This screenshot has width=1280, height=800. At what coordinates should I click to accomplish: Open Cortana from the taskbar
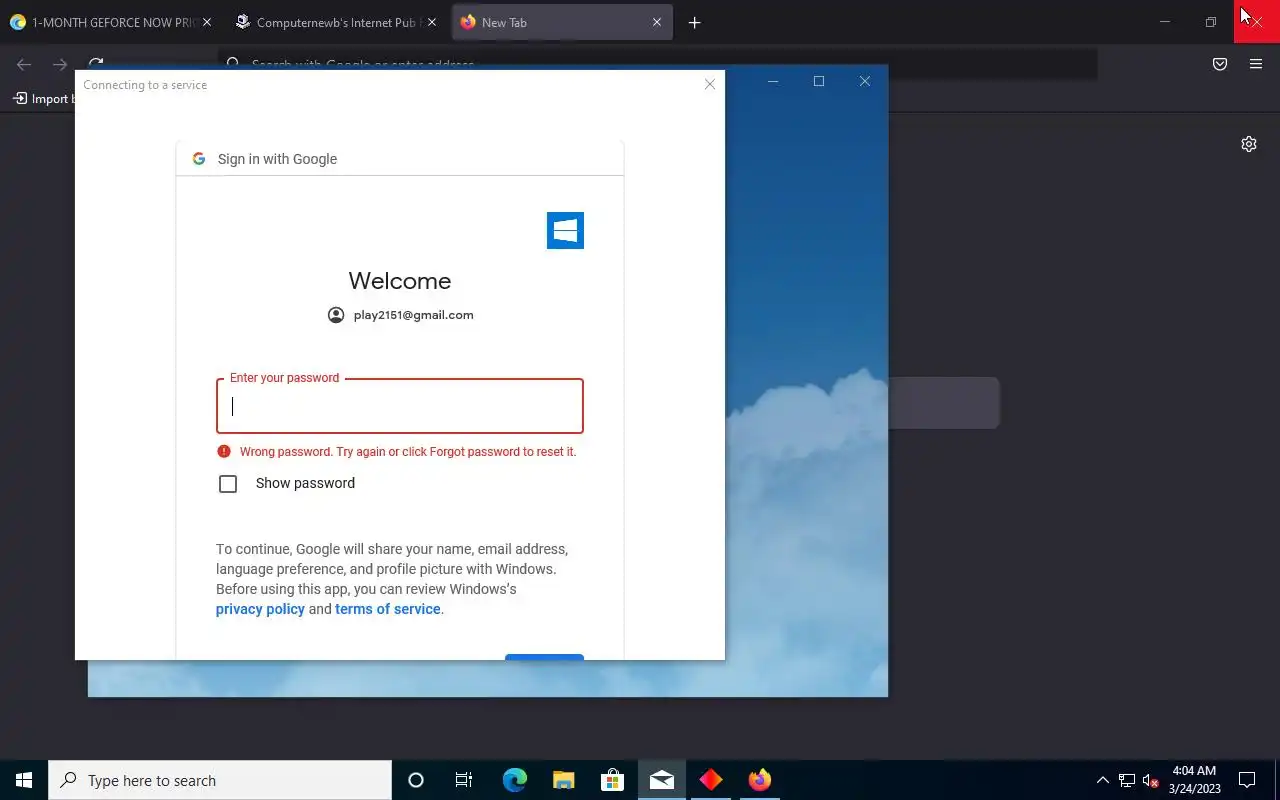pos(416,780)
